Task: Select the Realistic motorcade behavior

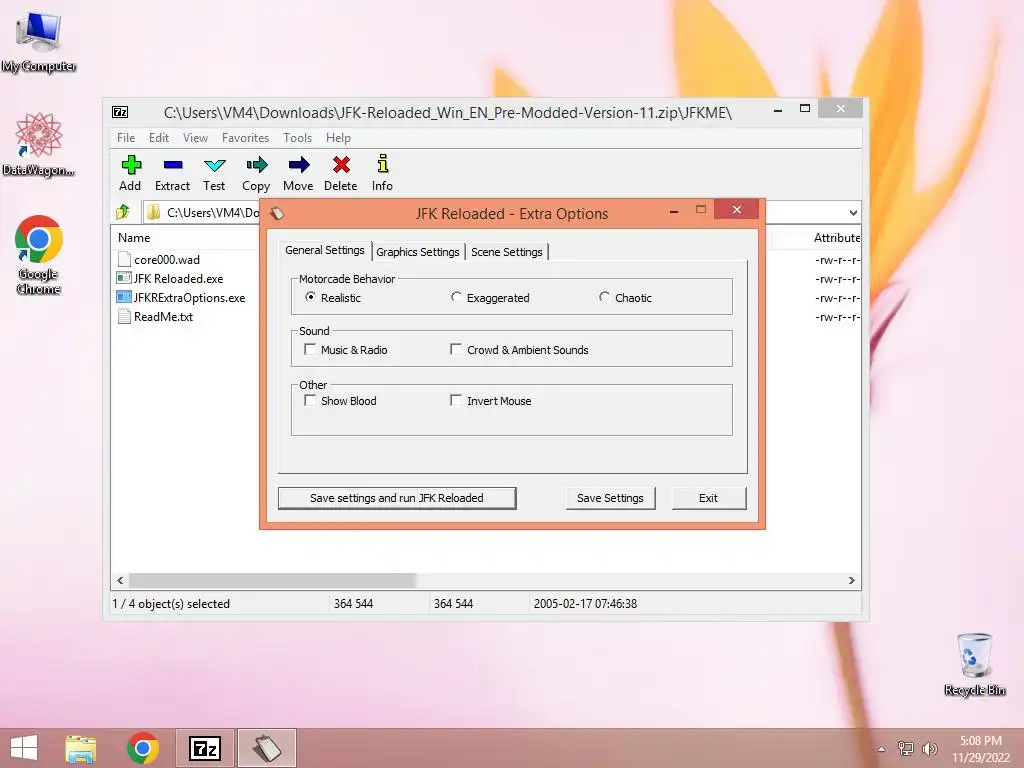Action: click(310, 297)
